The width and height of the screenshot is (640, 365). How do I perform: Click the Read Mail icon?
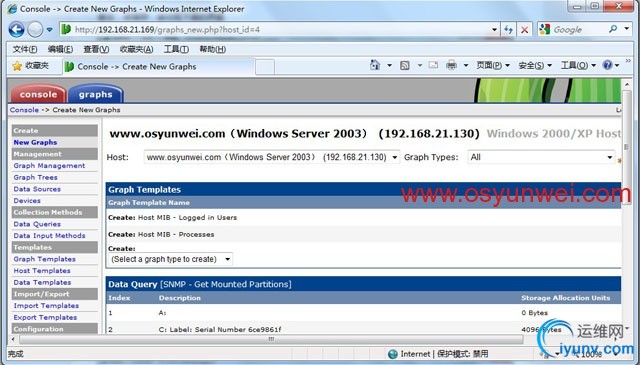point(433,65)
